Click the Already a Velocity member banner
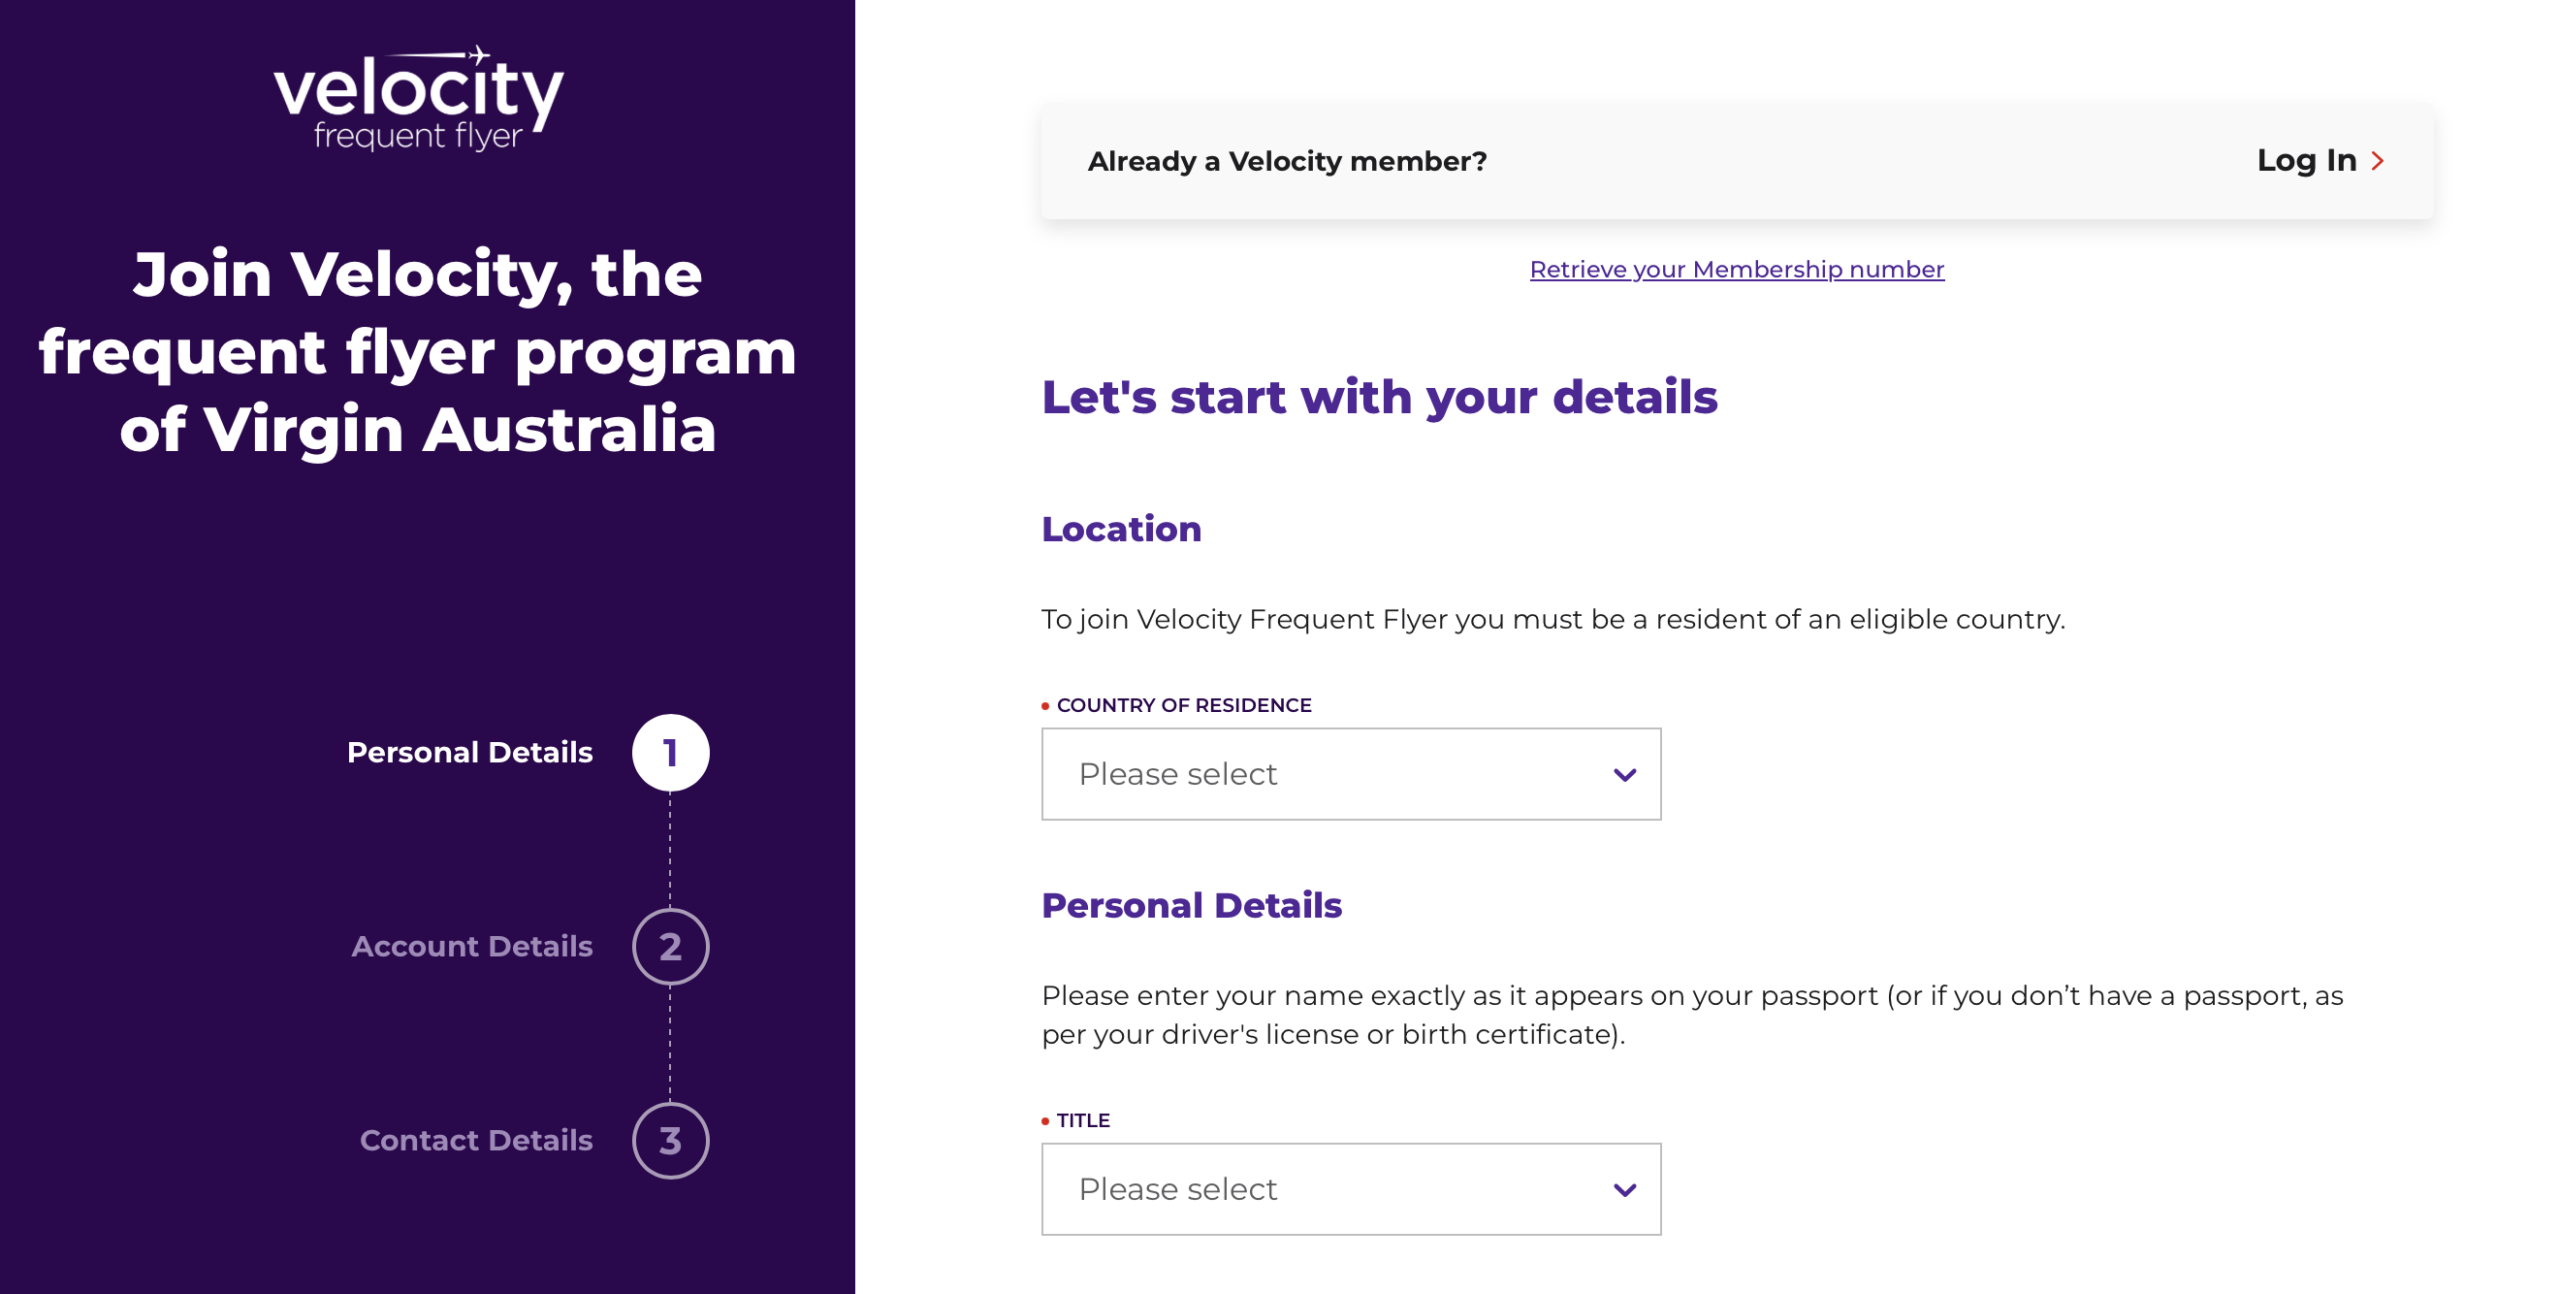The width and height of the screenshot is (2560, 1294). [x=1737, y=161]
